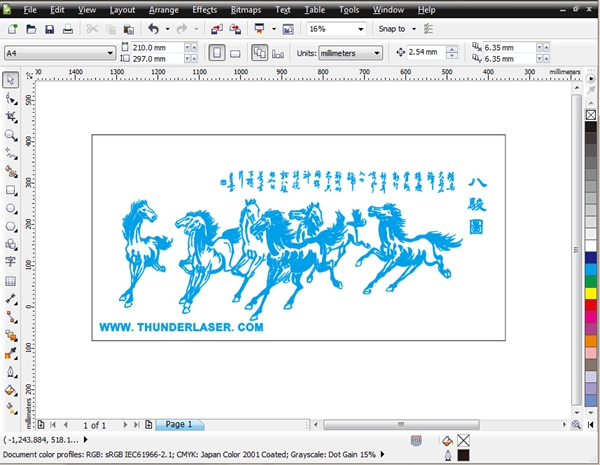Expand the Snap to dropdown
The width and height of the screenshot is (600, 465).
[x=414, y=29]
